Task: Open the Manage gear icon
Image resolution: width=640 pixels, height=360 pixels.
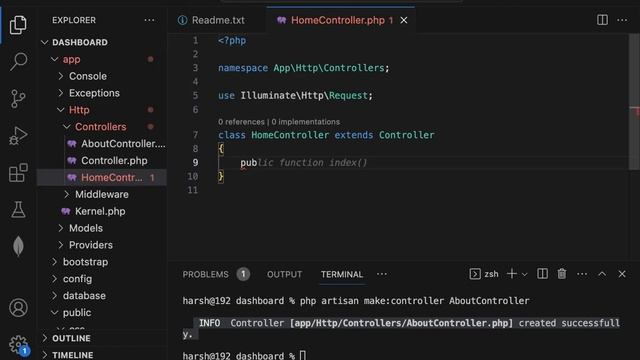Action: click(18, 345)
